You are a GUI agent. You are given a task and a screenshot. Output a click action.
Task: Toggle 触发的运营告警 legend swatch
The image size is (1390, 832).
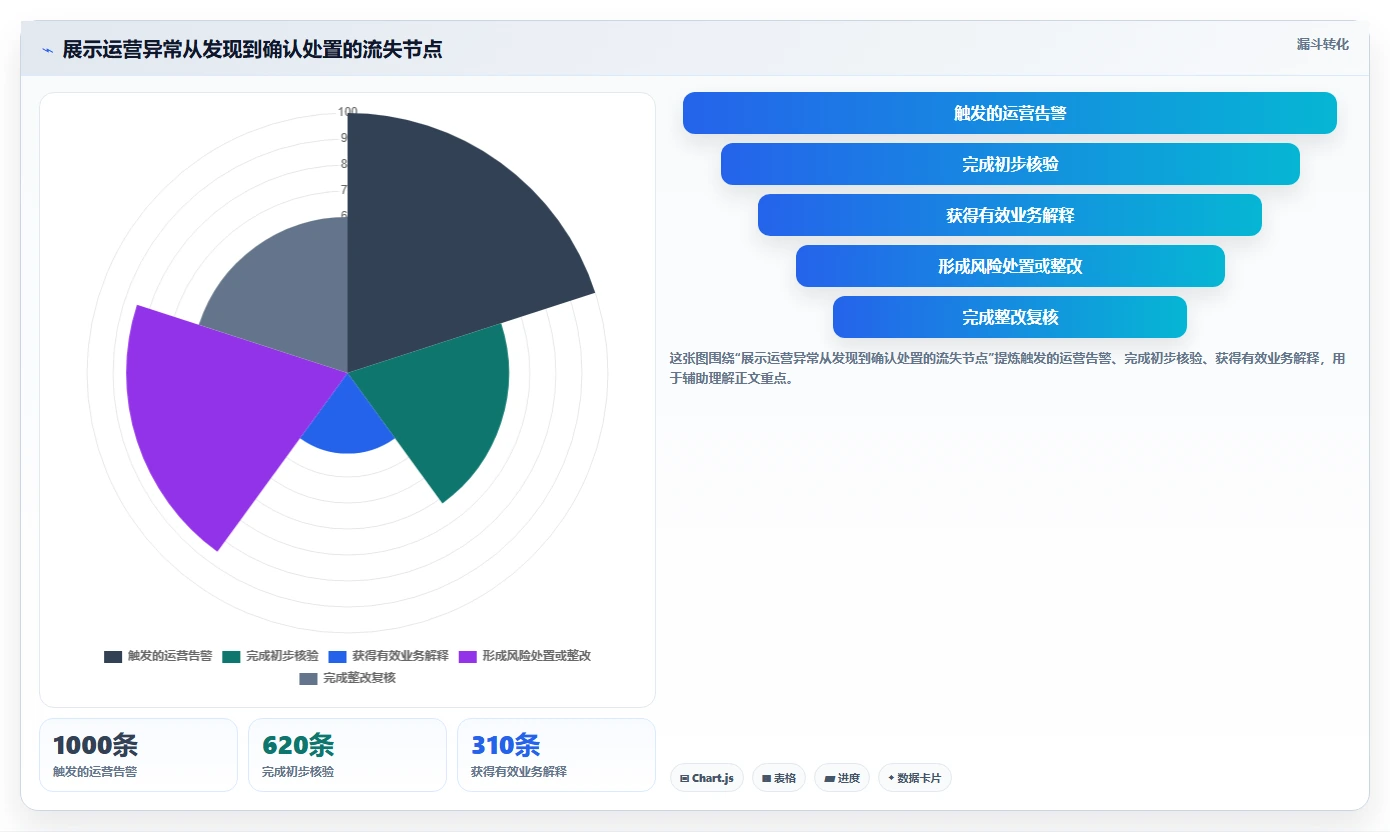tap(113, 656)
